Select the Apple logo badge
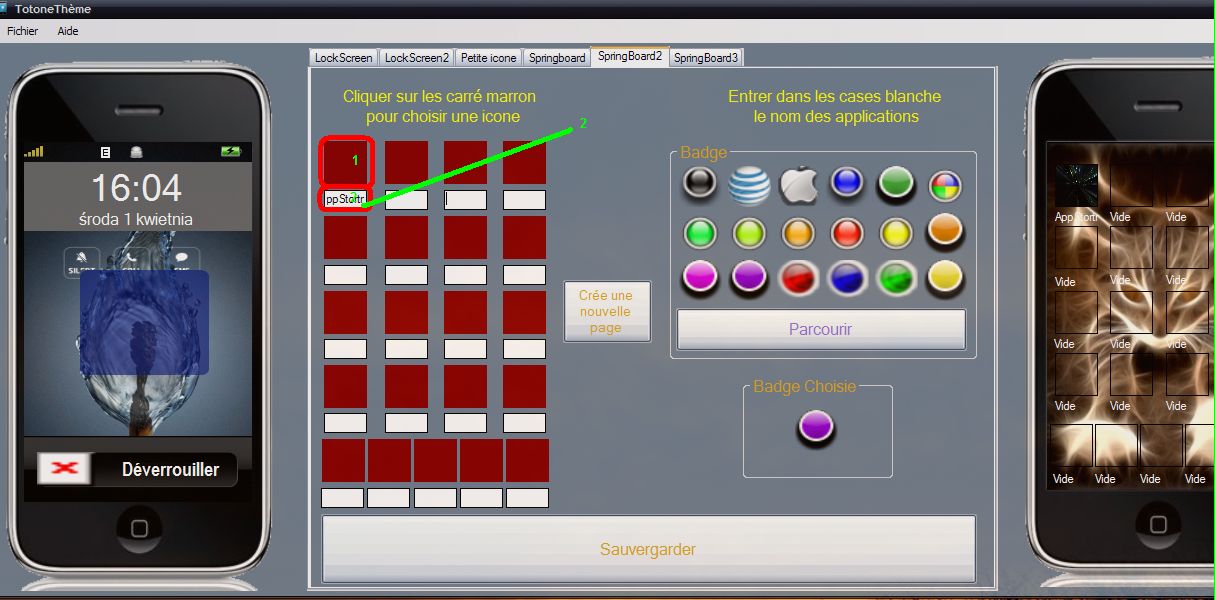Screen dimensions: 1215x600 click(799, 185)
